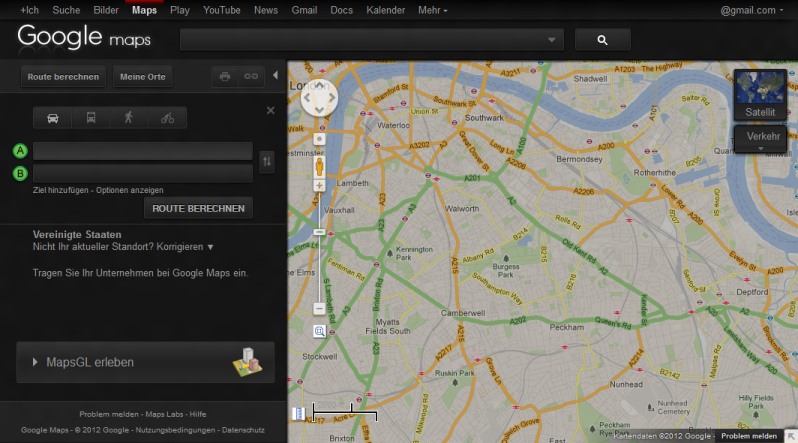Open the search box dropdown arrow
This screenshot has height=443, width=798.
point(552,40)
